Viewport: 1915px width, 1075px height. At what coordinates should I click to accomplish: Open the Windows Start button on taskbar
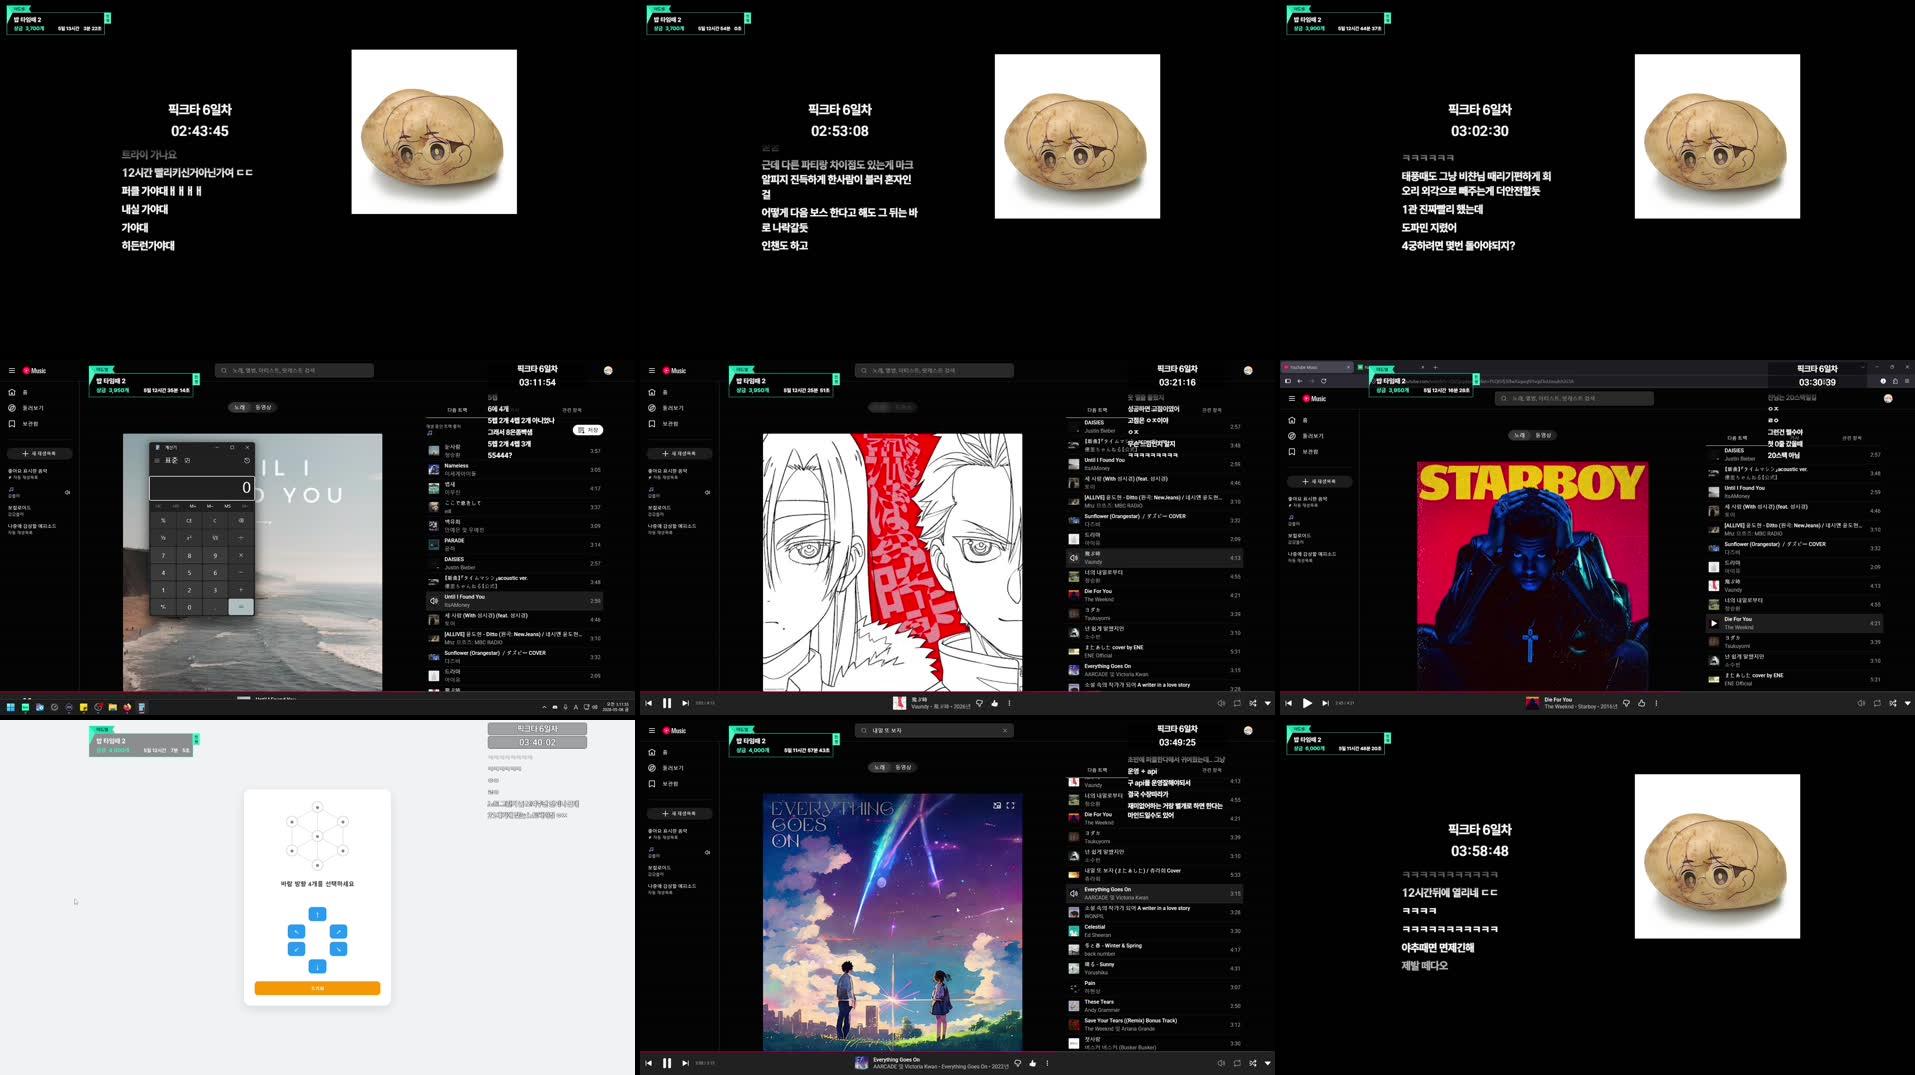point(11,707)
